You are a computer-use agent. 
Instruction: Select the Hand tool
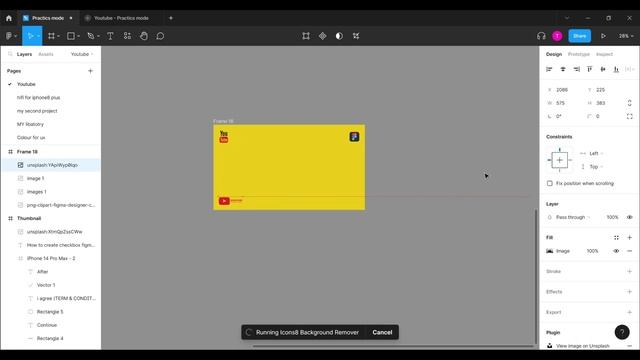144,36
